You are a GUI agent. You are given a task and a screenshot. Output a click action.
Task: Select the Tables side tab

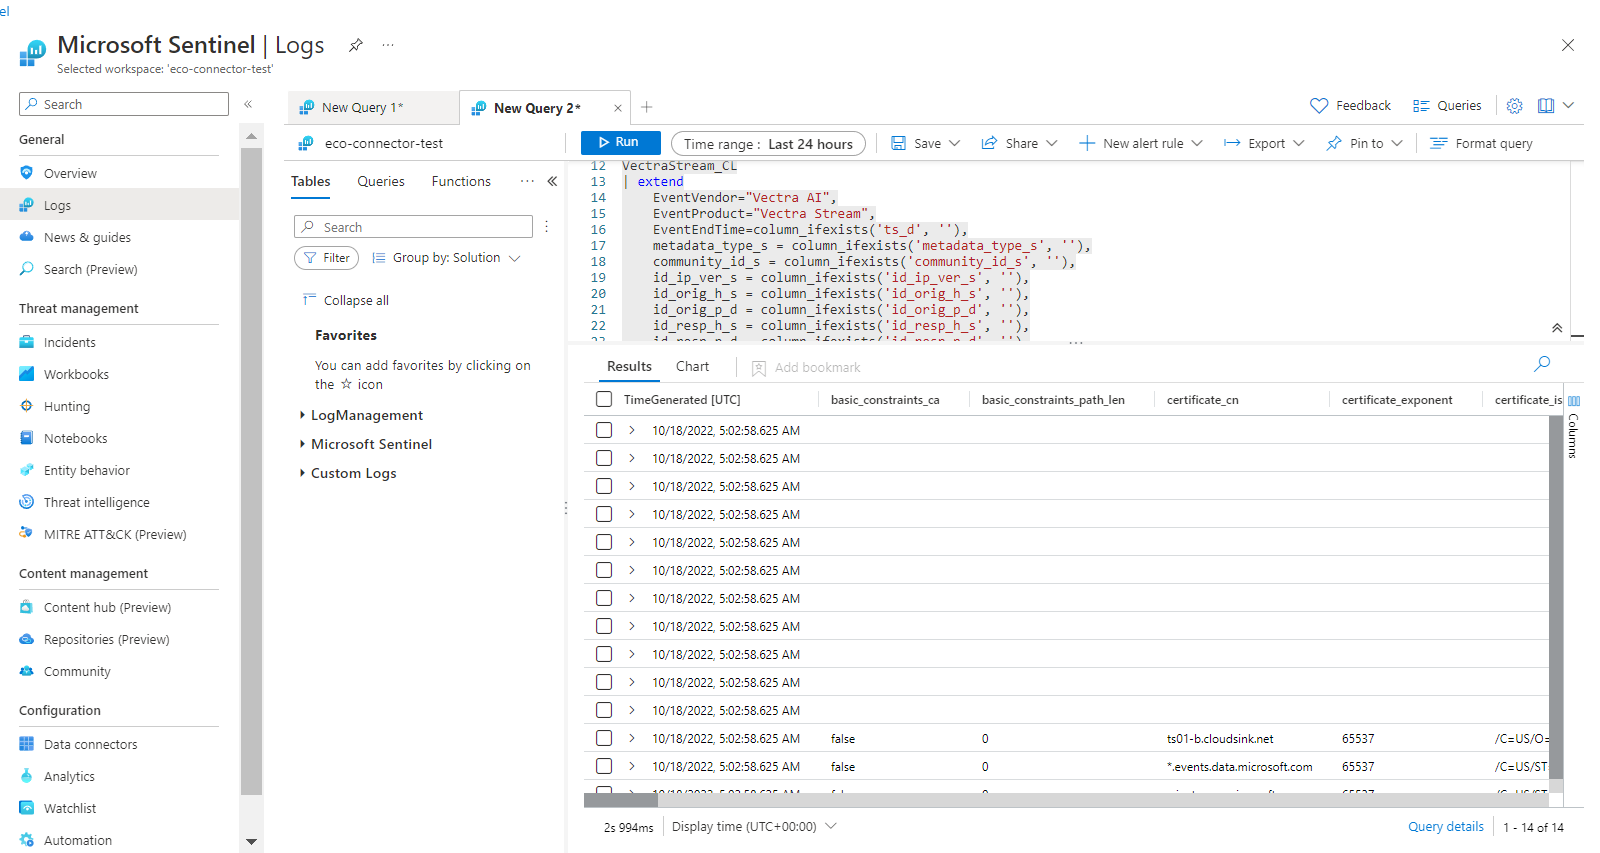coord(311,181)
